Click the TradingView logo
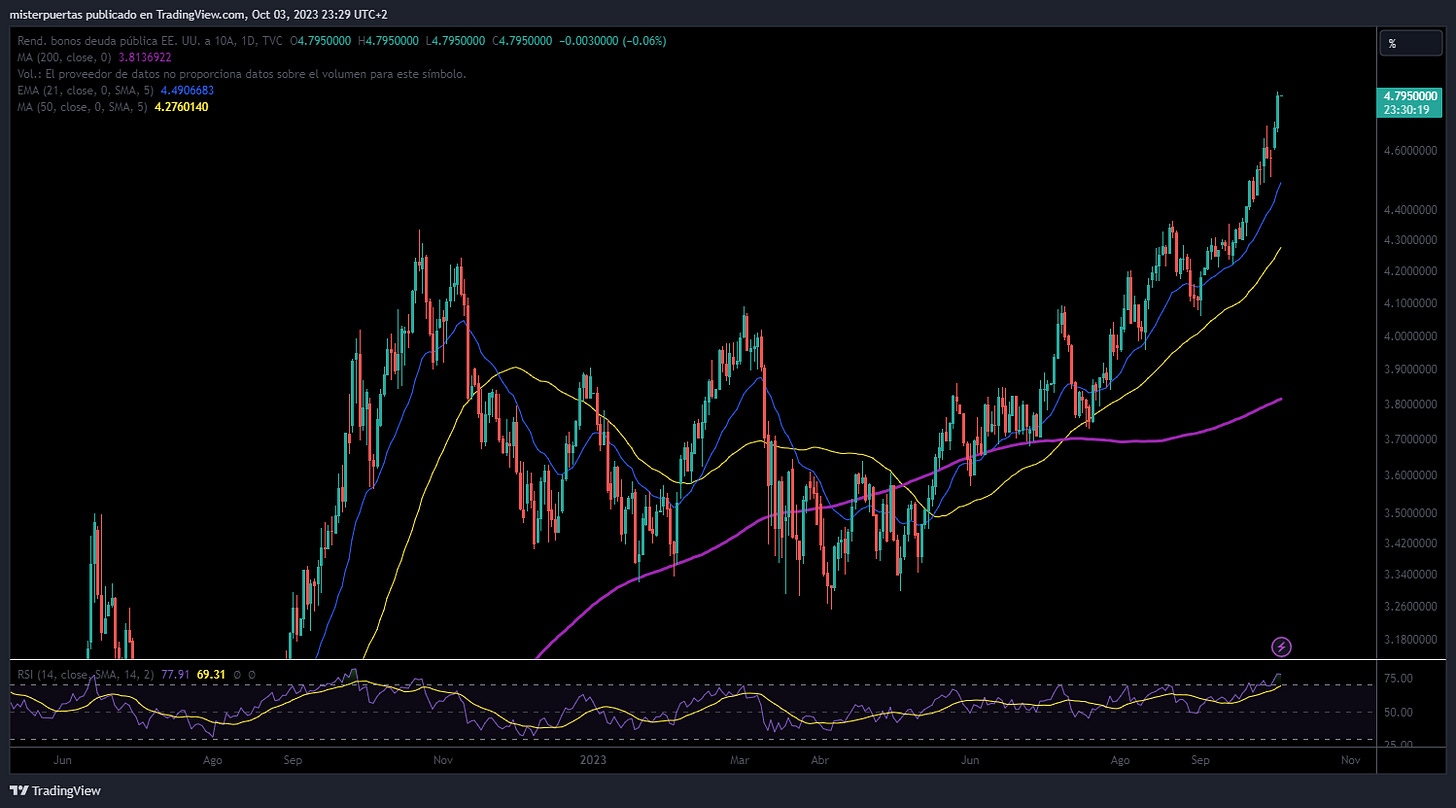This screenshot has width=1456, height=808. coord(56,791)
